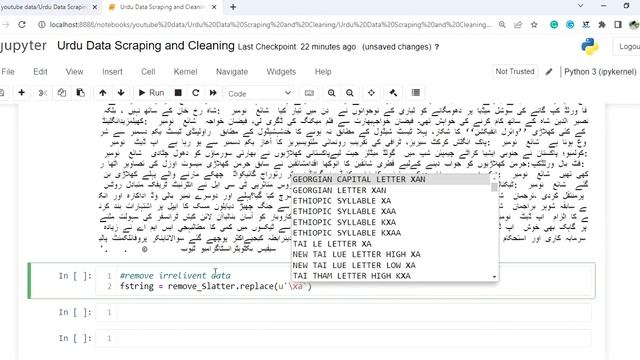Image resolution: width=640 pixels, height=360 pixels.
Task: Click the zoom out magnifier toolbar icon
Action: [350, 93]
